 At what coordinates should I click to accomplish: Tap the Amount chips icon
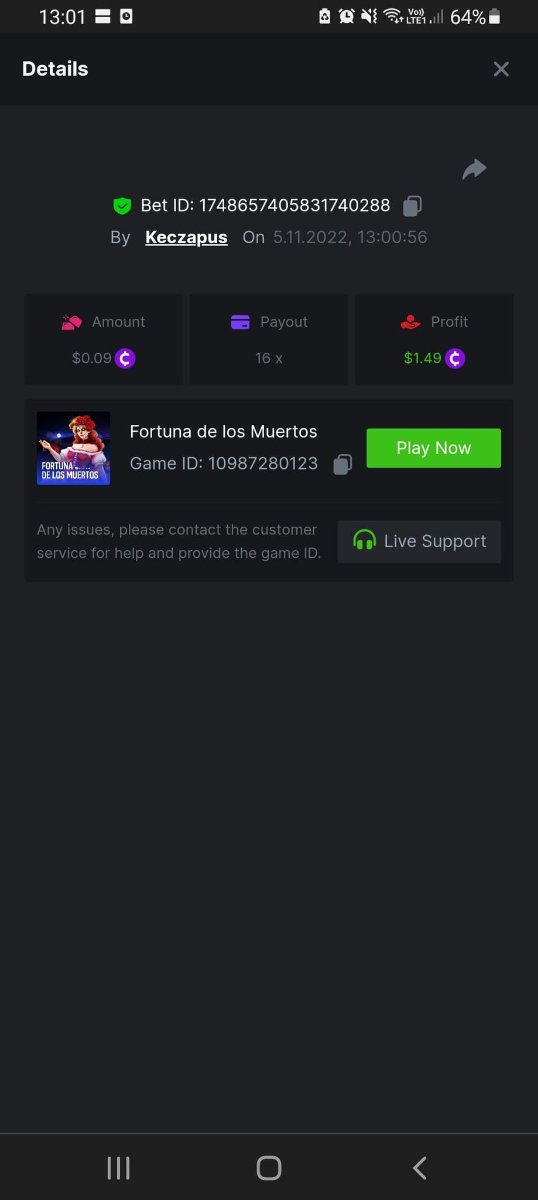[x=71, y=322]
